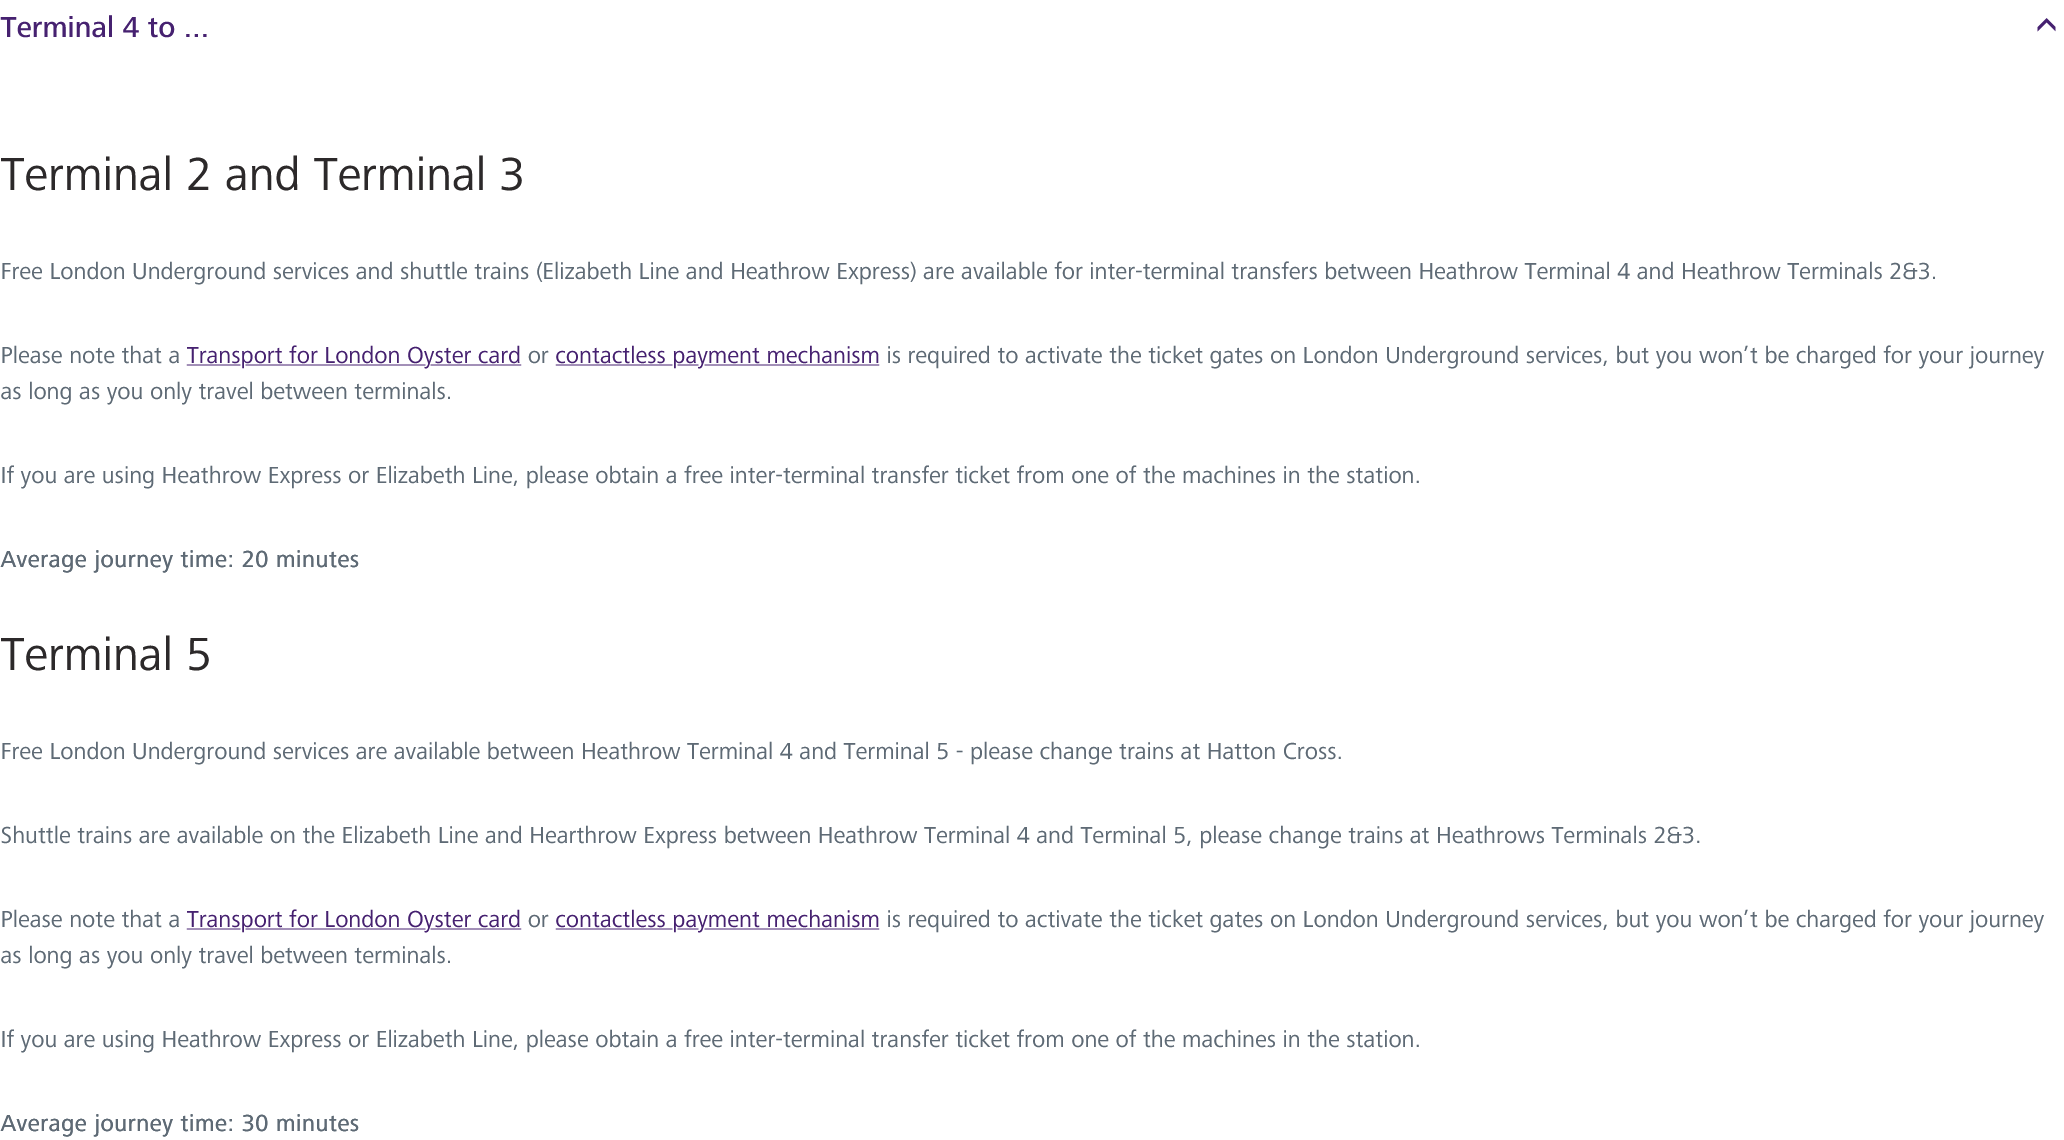The height and width of the screenshot is (1140, 2064).
Task: Open contactless payment link under Terminal 2 and 3
Action: (717, 356)
